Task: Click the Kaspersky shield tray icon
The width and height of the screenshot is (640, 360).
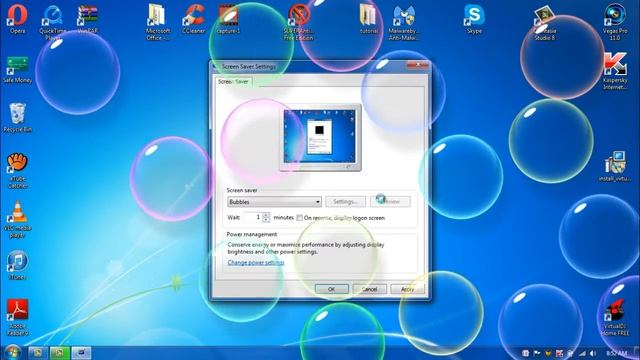Action: point(560,353)
